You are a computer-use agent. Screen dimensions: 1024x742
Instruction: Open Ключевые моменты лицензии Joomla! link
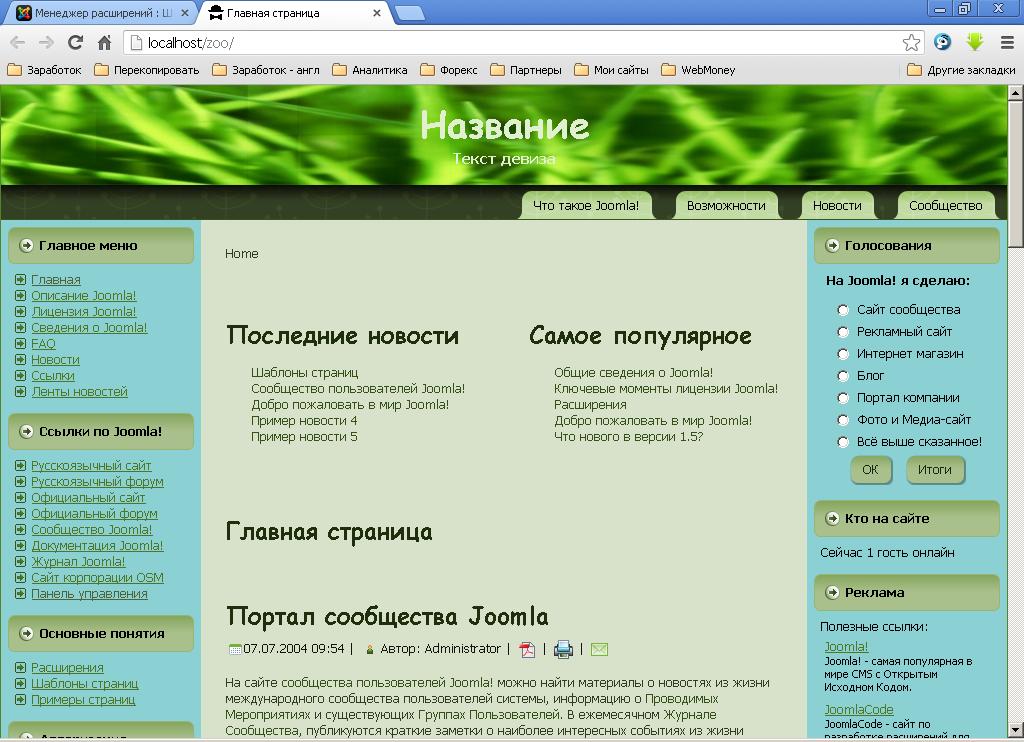click(666, 389)
